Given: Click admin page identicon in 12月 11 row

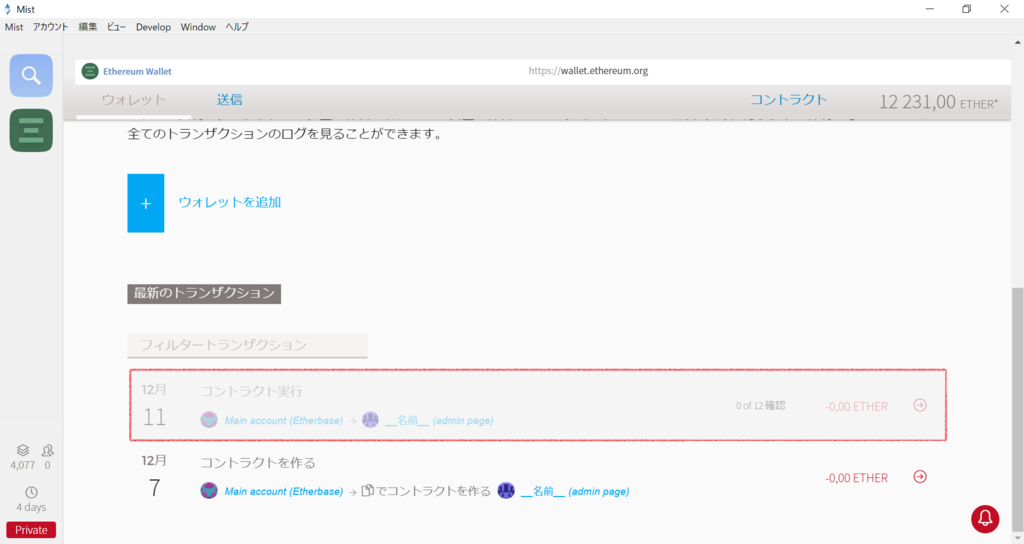Looking at the screenshot, I should [370, 420].
